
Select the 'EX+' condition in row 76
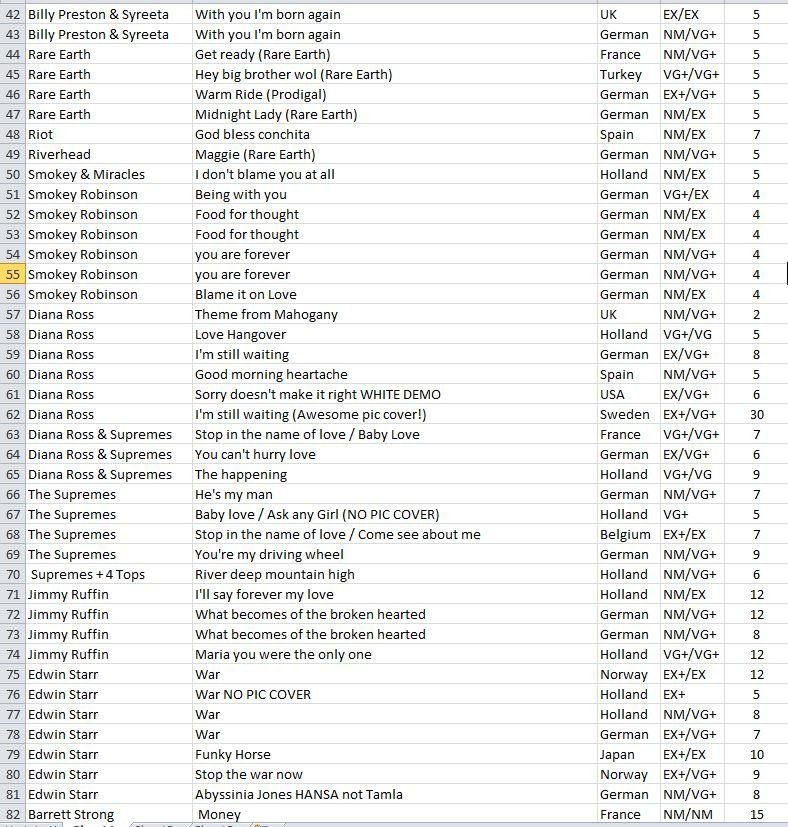click(693, 695)
